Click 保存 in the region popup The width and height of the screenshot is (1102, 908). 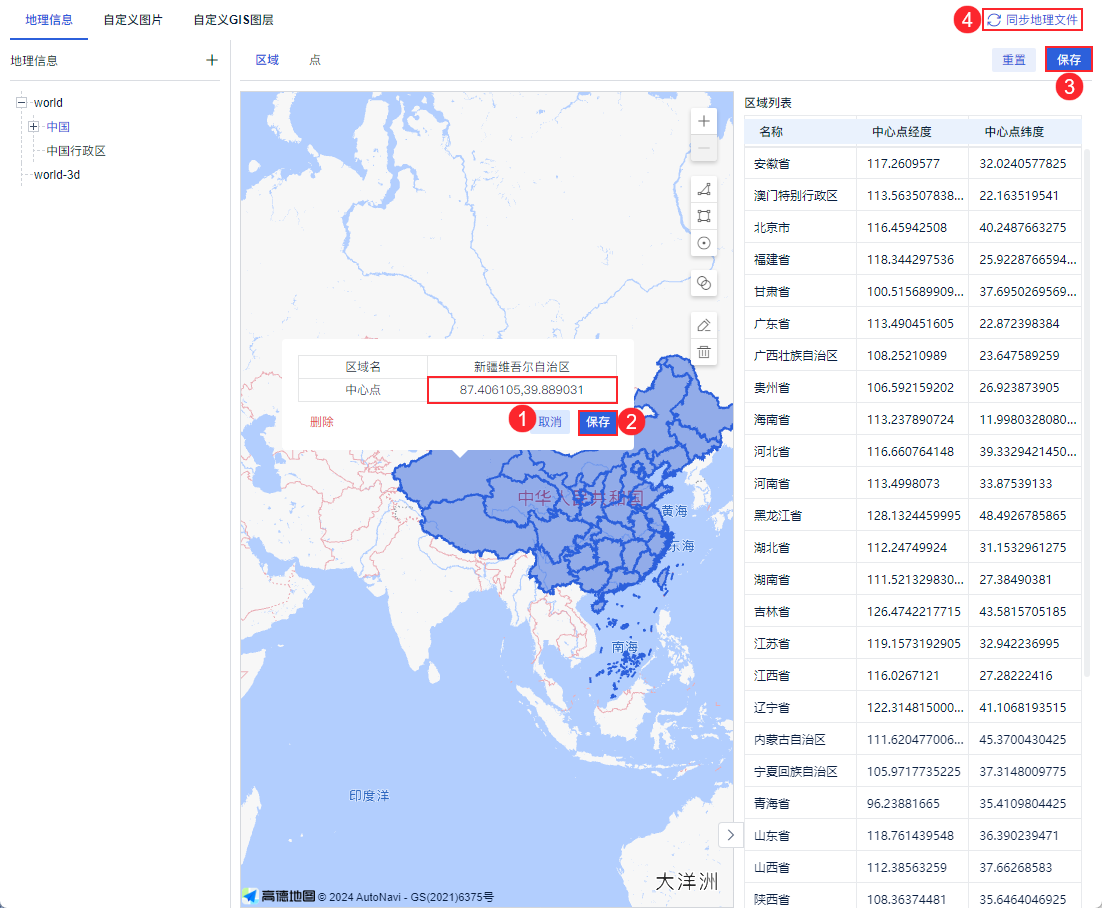(597, 422)
